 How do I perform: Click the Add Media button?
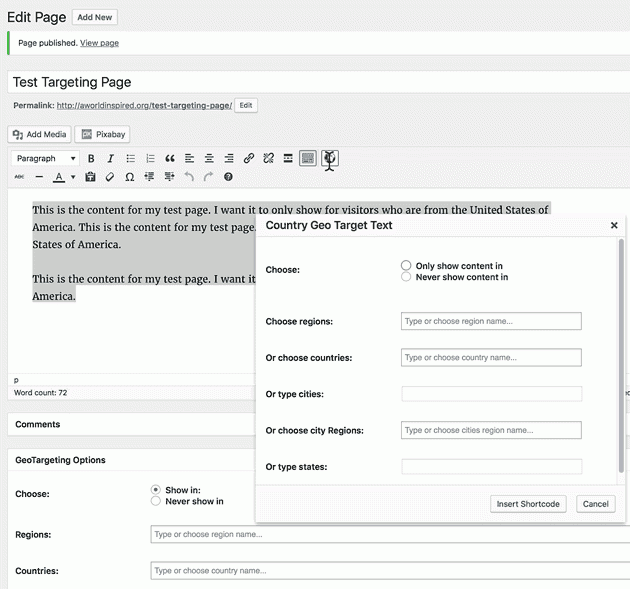click(x=39, y=134)
